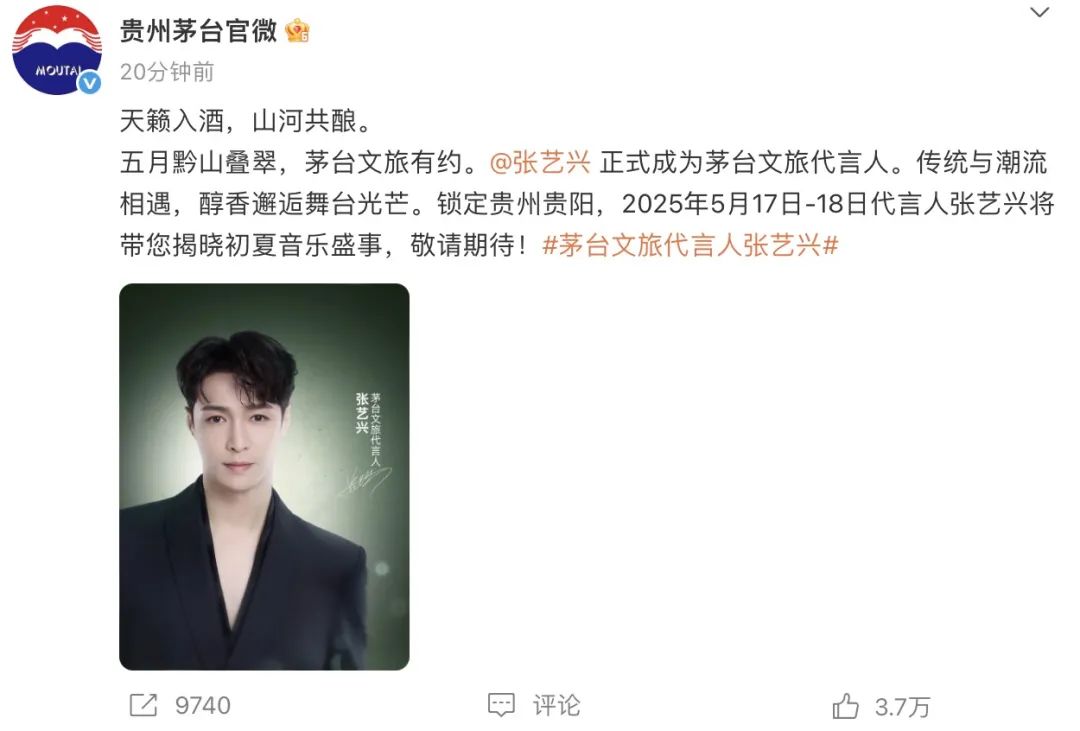Expand the post options chevron
This screenshot has height=731, width=1080.
(1039, 12)
